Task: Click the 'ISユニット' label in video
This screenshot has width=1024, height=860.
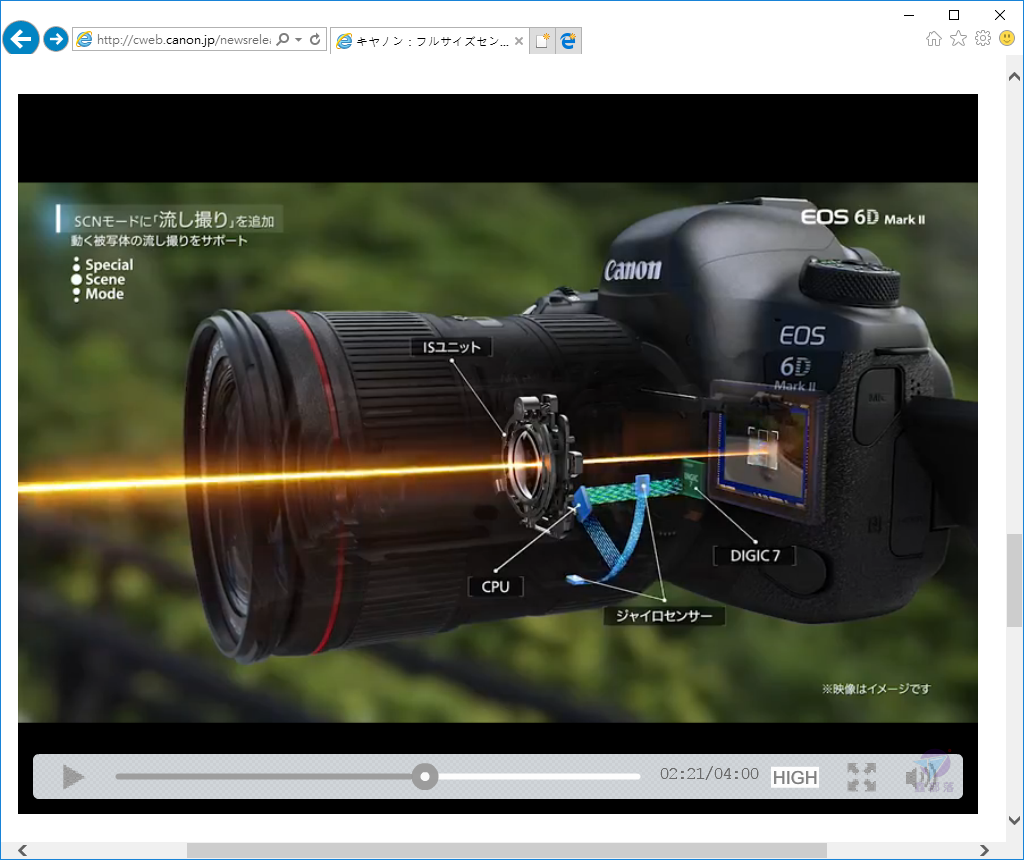Action: (x=451, y=347)
